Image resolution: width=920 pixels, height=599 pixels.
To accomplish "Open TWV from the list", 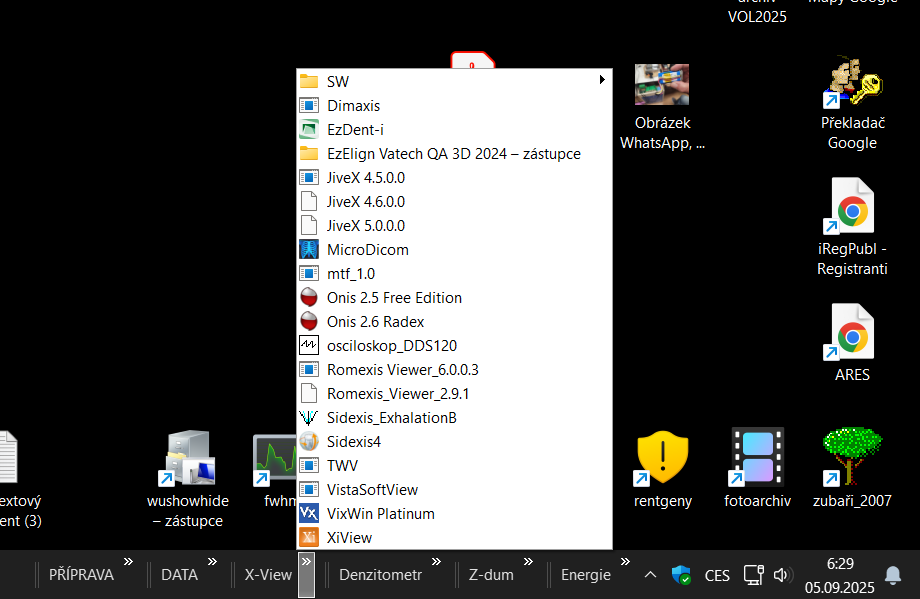I will 454,466.
